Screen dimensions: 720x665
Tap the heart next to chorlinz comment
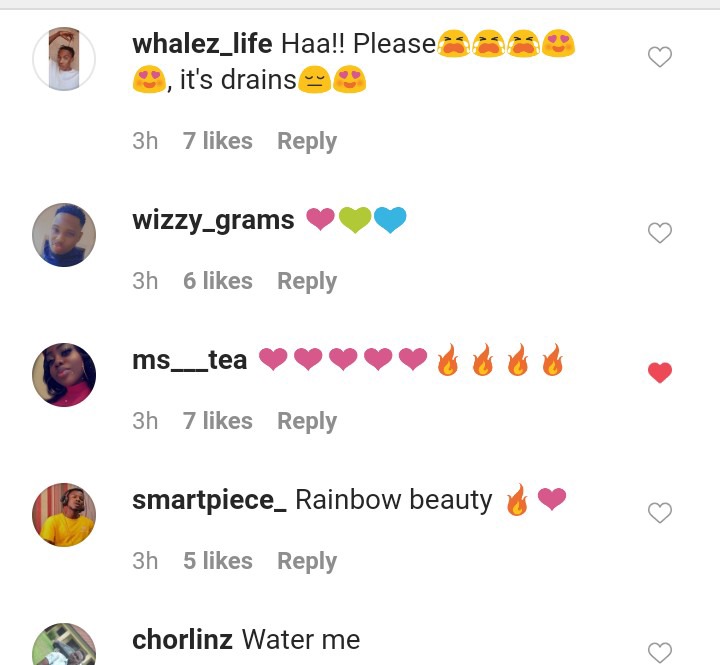click(660, 652)
